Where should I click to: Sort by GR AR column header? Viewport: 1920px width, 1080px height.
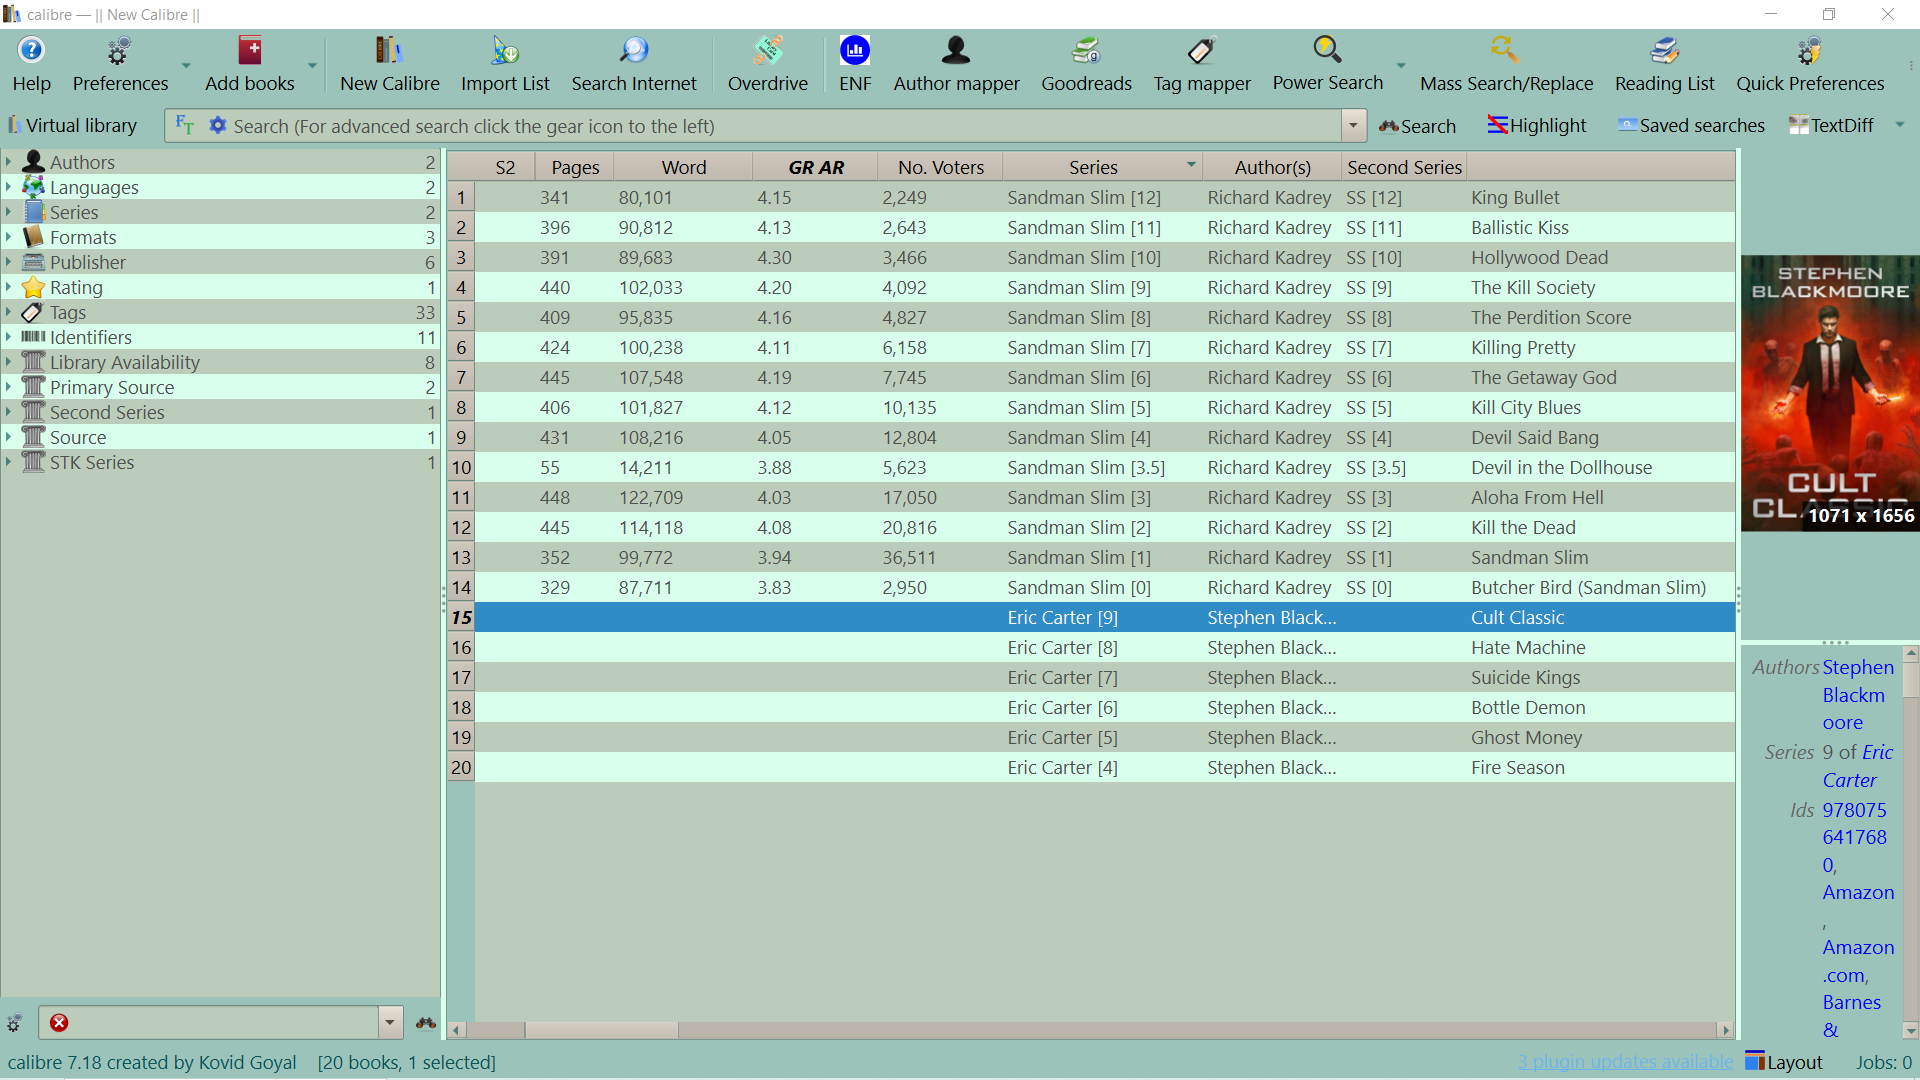click(x=815, y=167)
